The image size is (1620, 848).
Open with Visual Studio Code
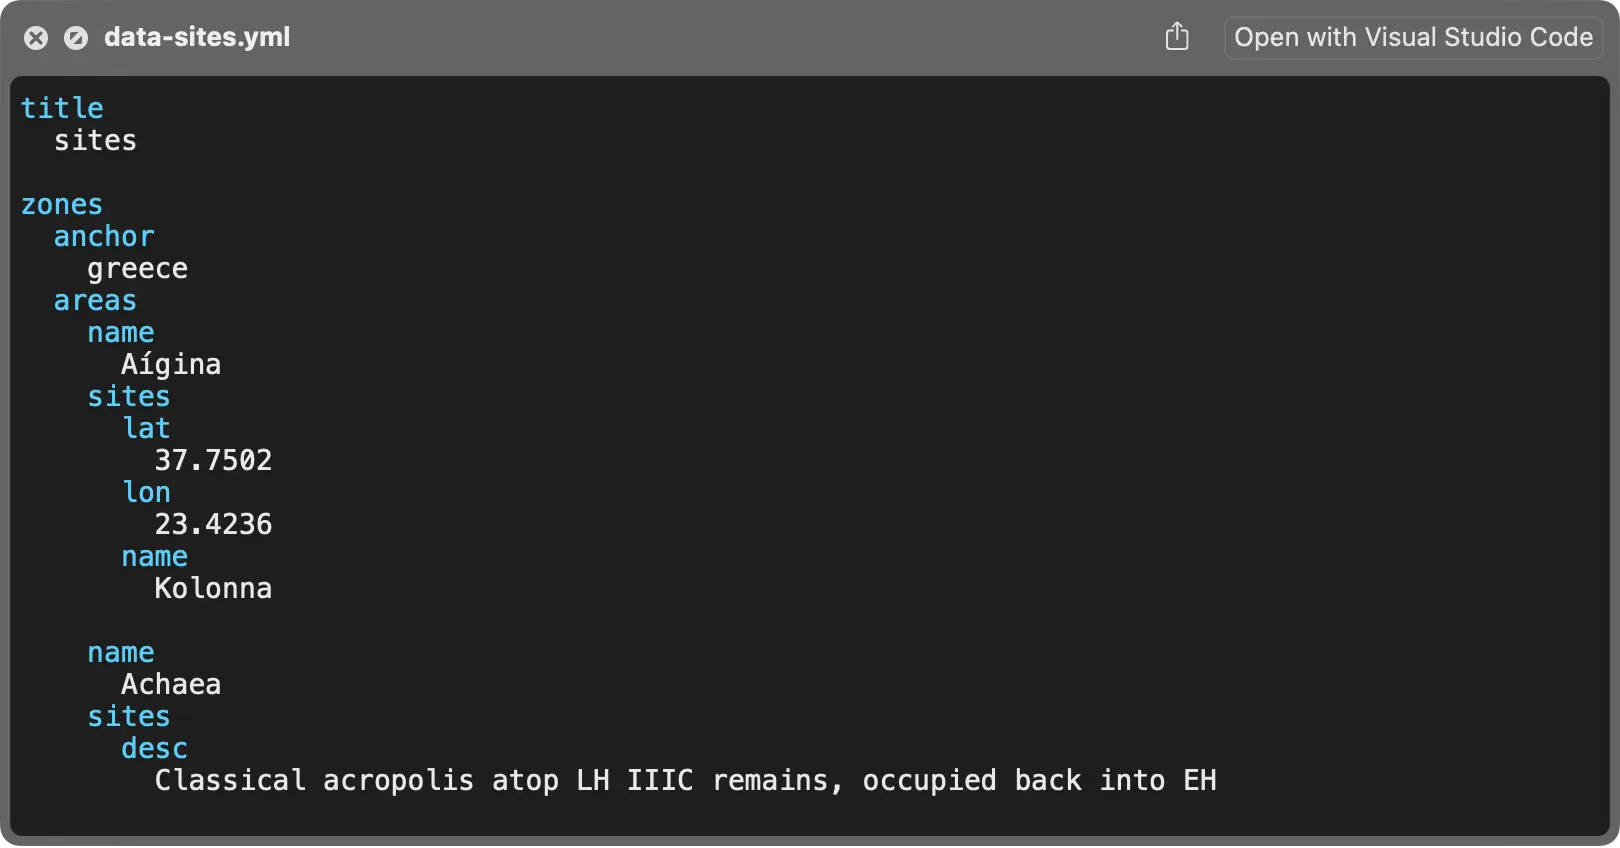tap(1413, 37)
